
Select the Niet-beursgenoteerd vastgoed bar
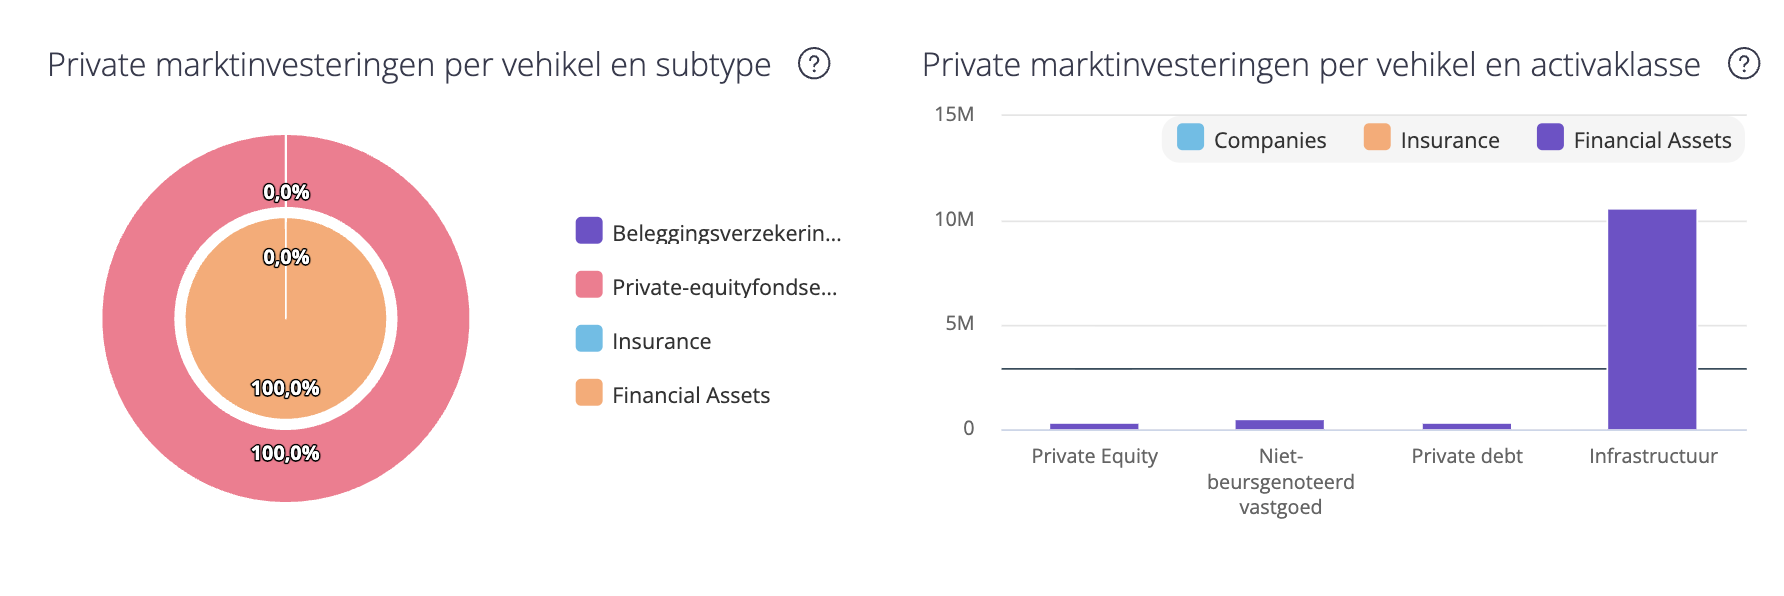1279,424
